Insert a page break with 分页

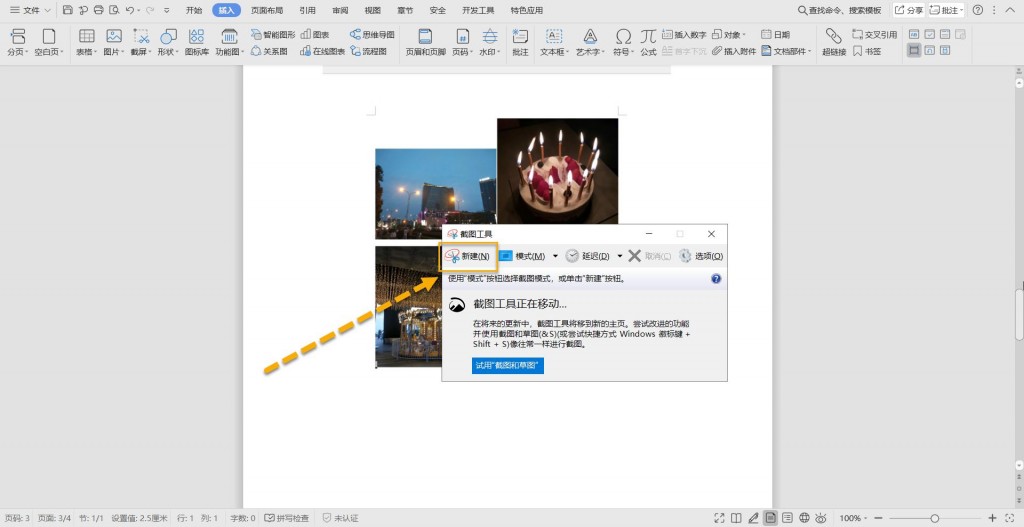18,42
